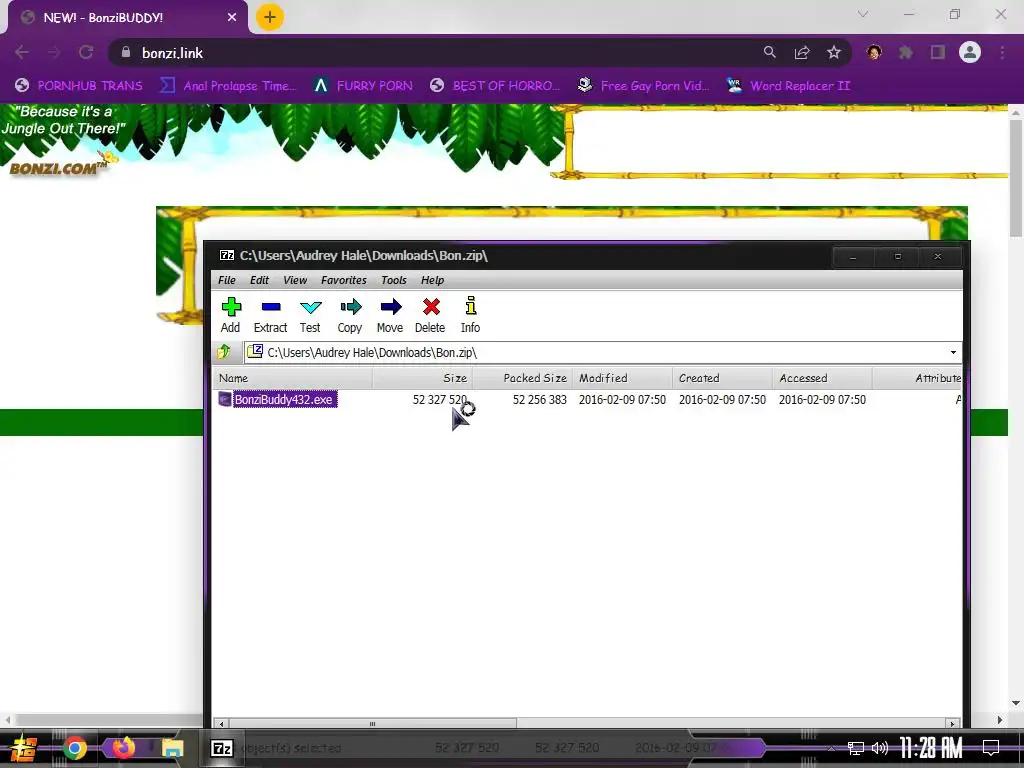Open Firefox from the taskbar
The image size is (1024, 768).
[x=123, y=747]
